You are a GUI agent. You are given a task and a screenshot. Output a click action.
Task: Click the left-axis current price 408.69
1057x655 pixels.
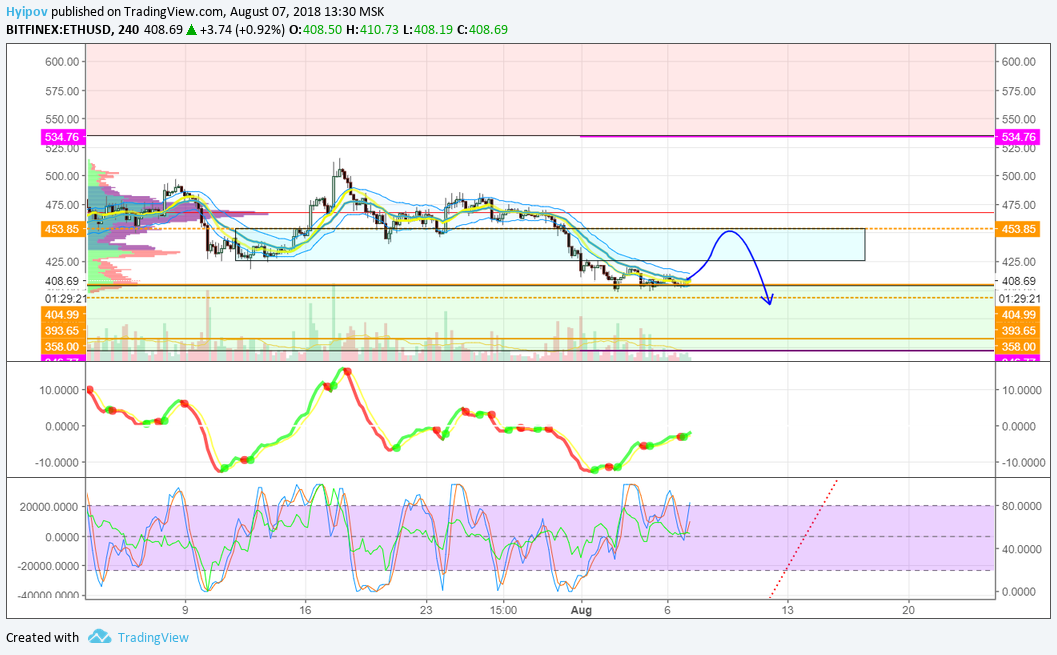pyautogui.click(x=63, y=282)
